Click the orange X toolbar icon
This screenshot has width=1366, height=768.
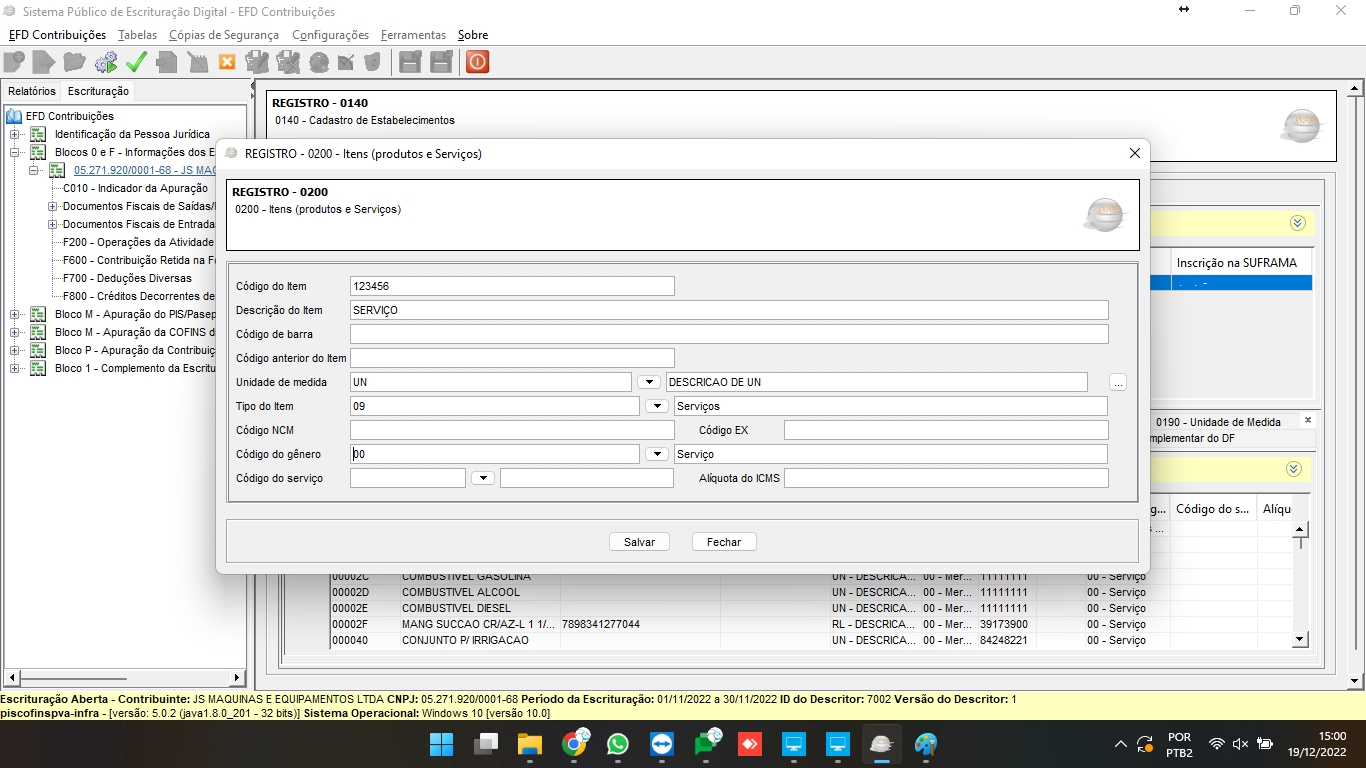click(227, 62)
